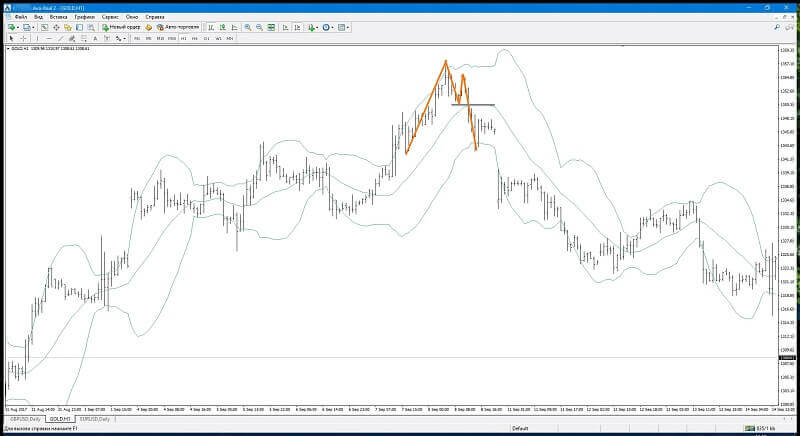The height and width of the screenshot is (436, 800).
Task: Switch timeframe to D1
Action: tap(207, 38)
